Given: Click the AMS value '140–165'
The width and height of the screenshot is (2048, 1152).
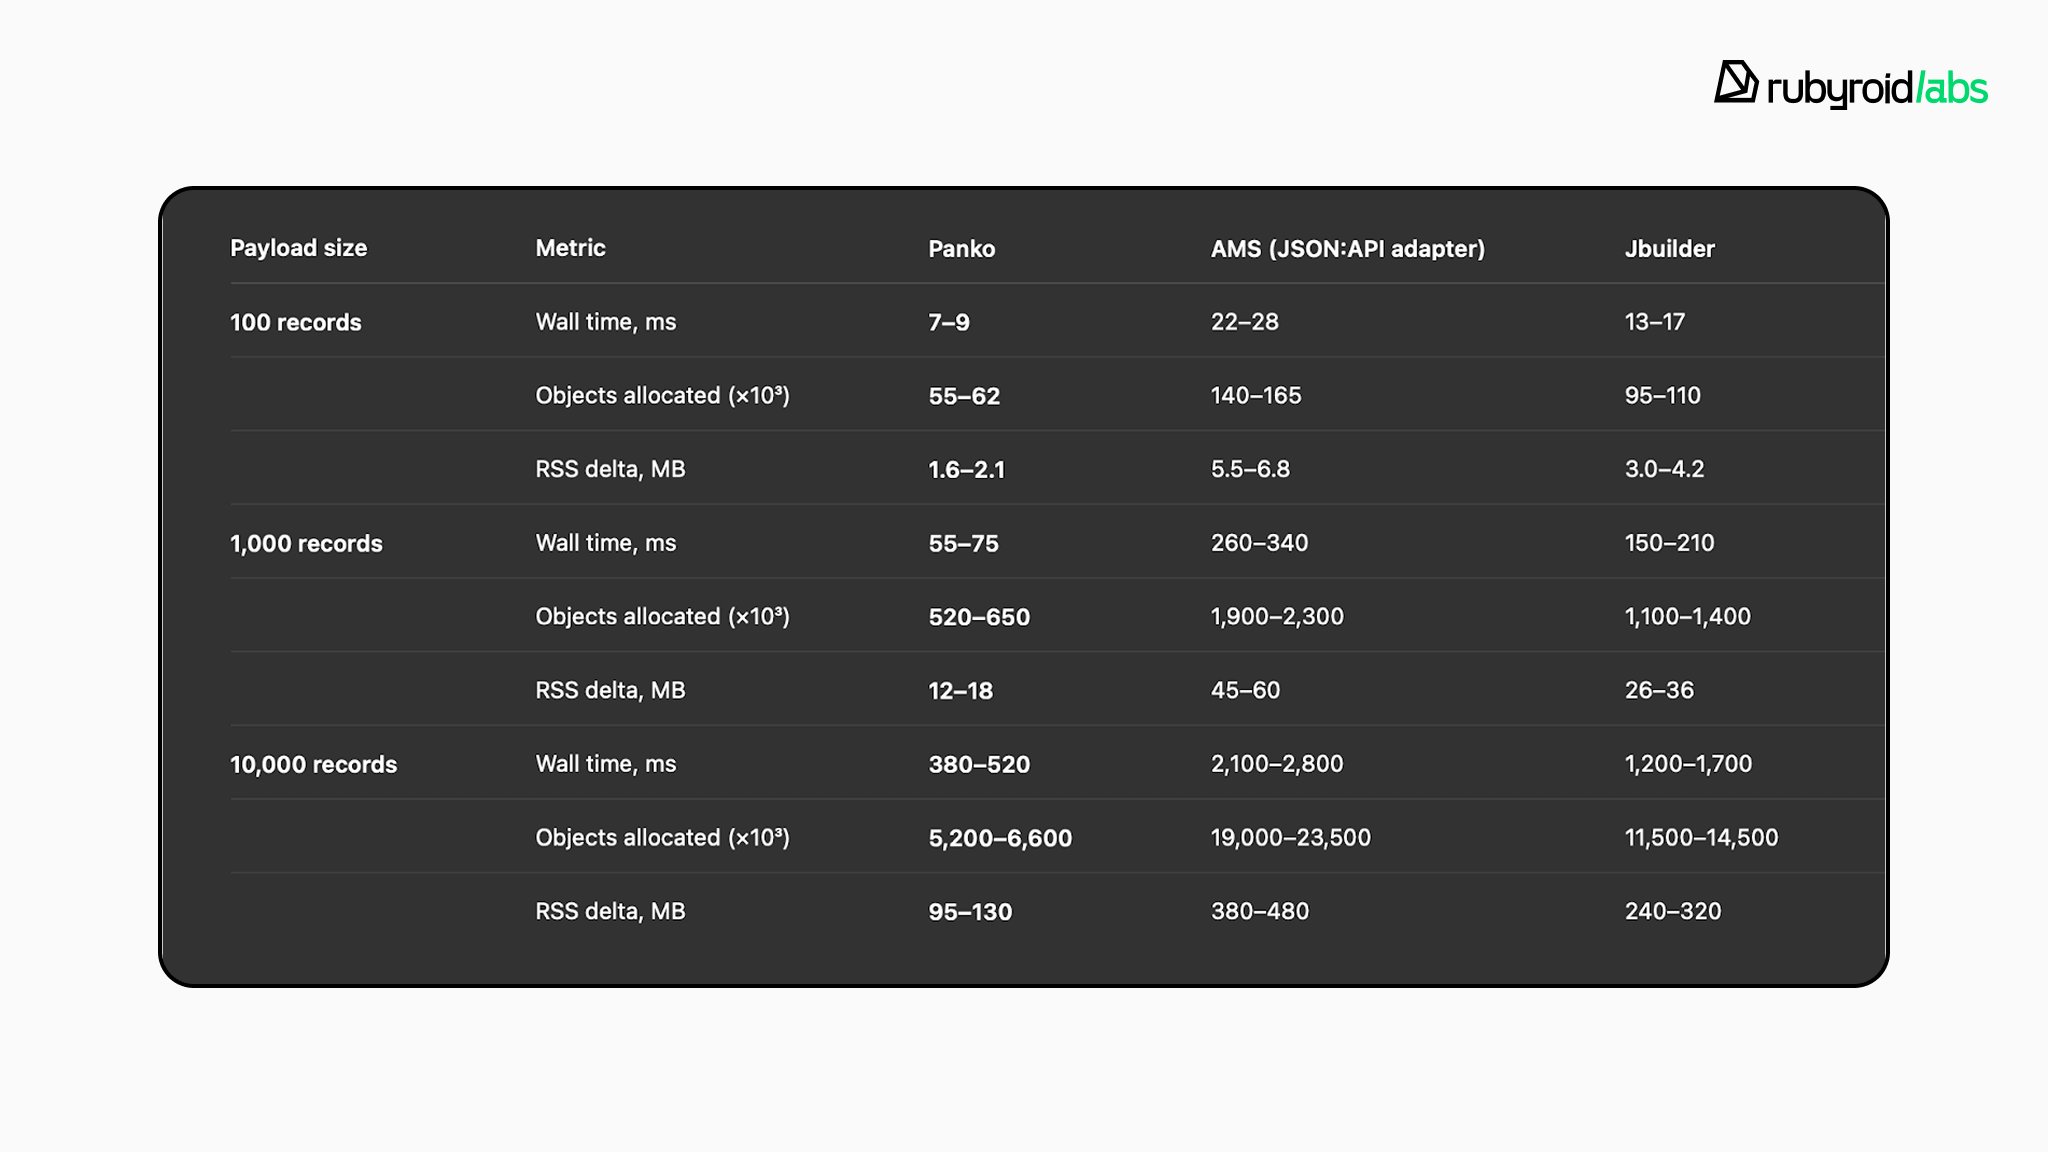Looking at the screenshot, I should (x=1256, y=396).
